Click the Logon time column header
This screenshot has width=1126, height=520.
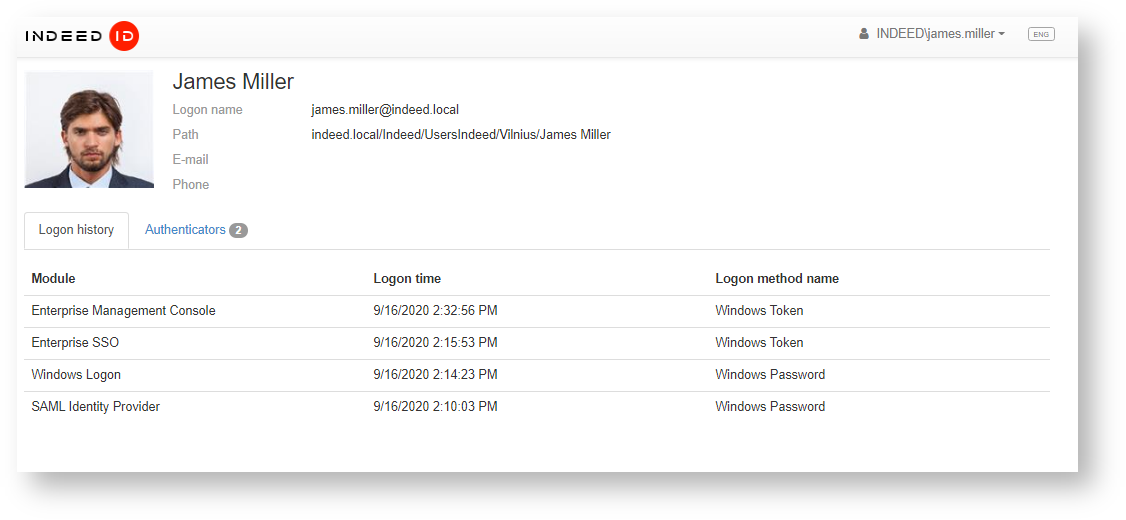pyautogui.click(x=407, y=279)
